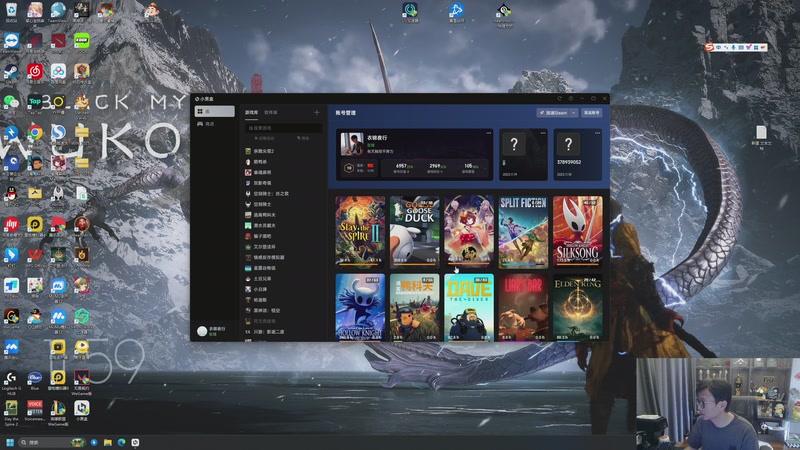This screenshot has height=450, width=800.
Task: Click the sort option below the search box
Action: (264, 138)
